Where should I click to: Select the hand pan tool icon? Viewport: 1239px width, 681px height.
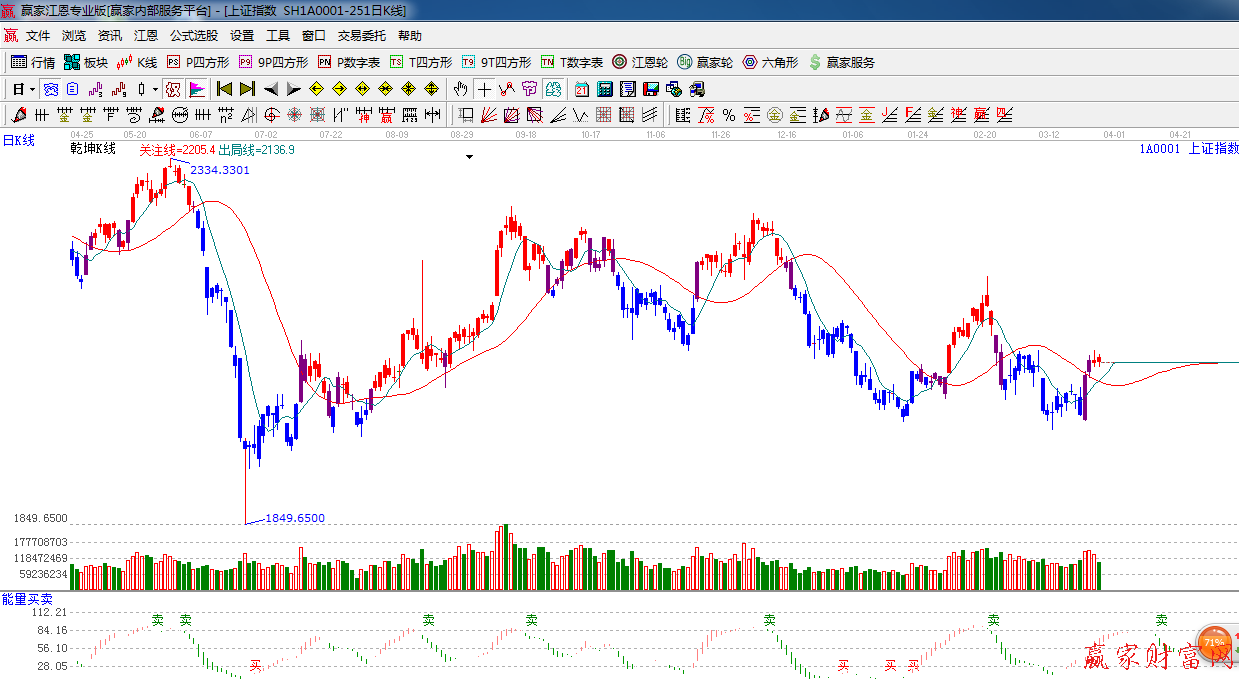460,89
